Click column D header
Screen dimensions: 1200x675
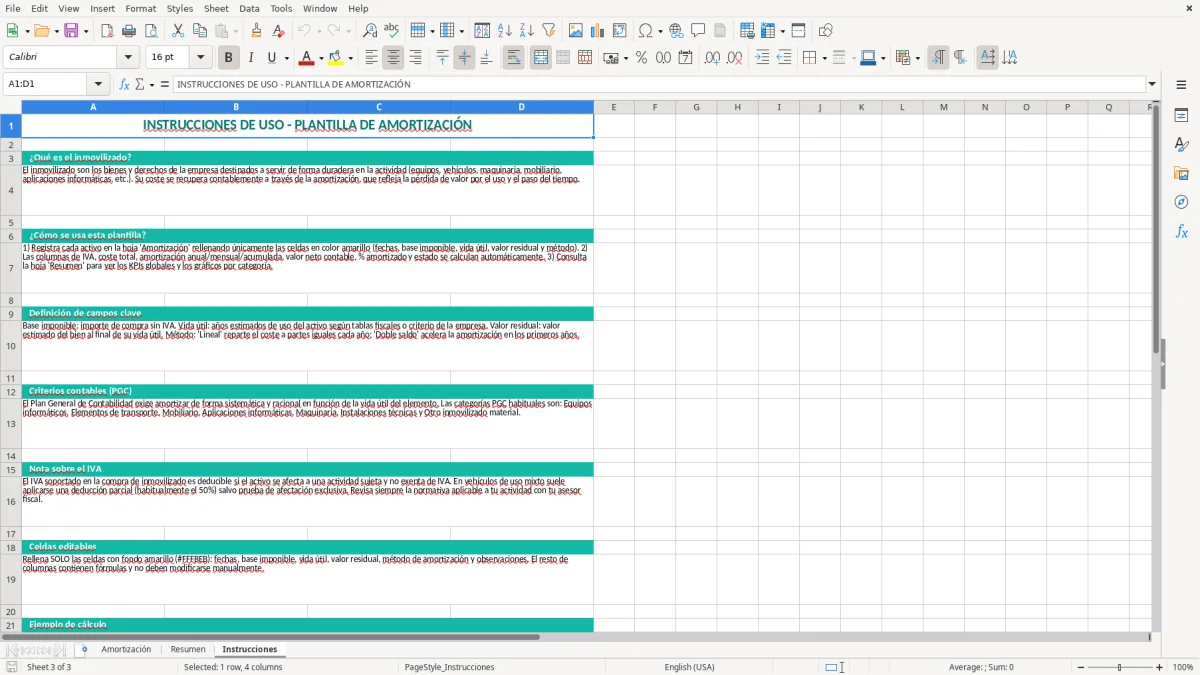(521, 107)
